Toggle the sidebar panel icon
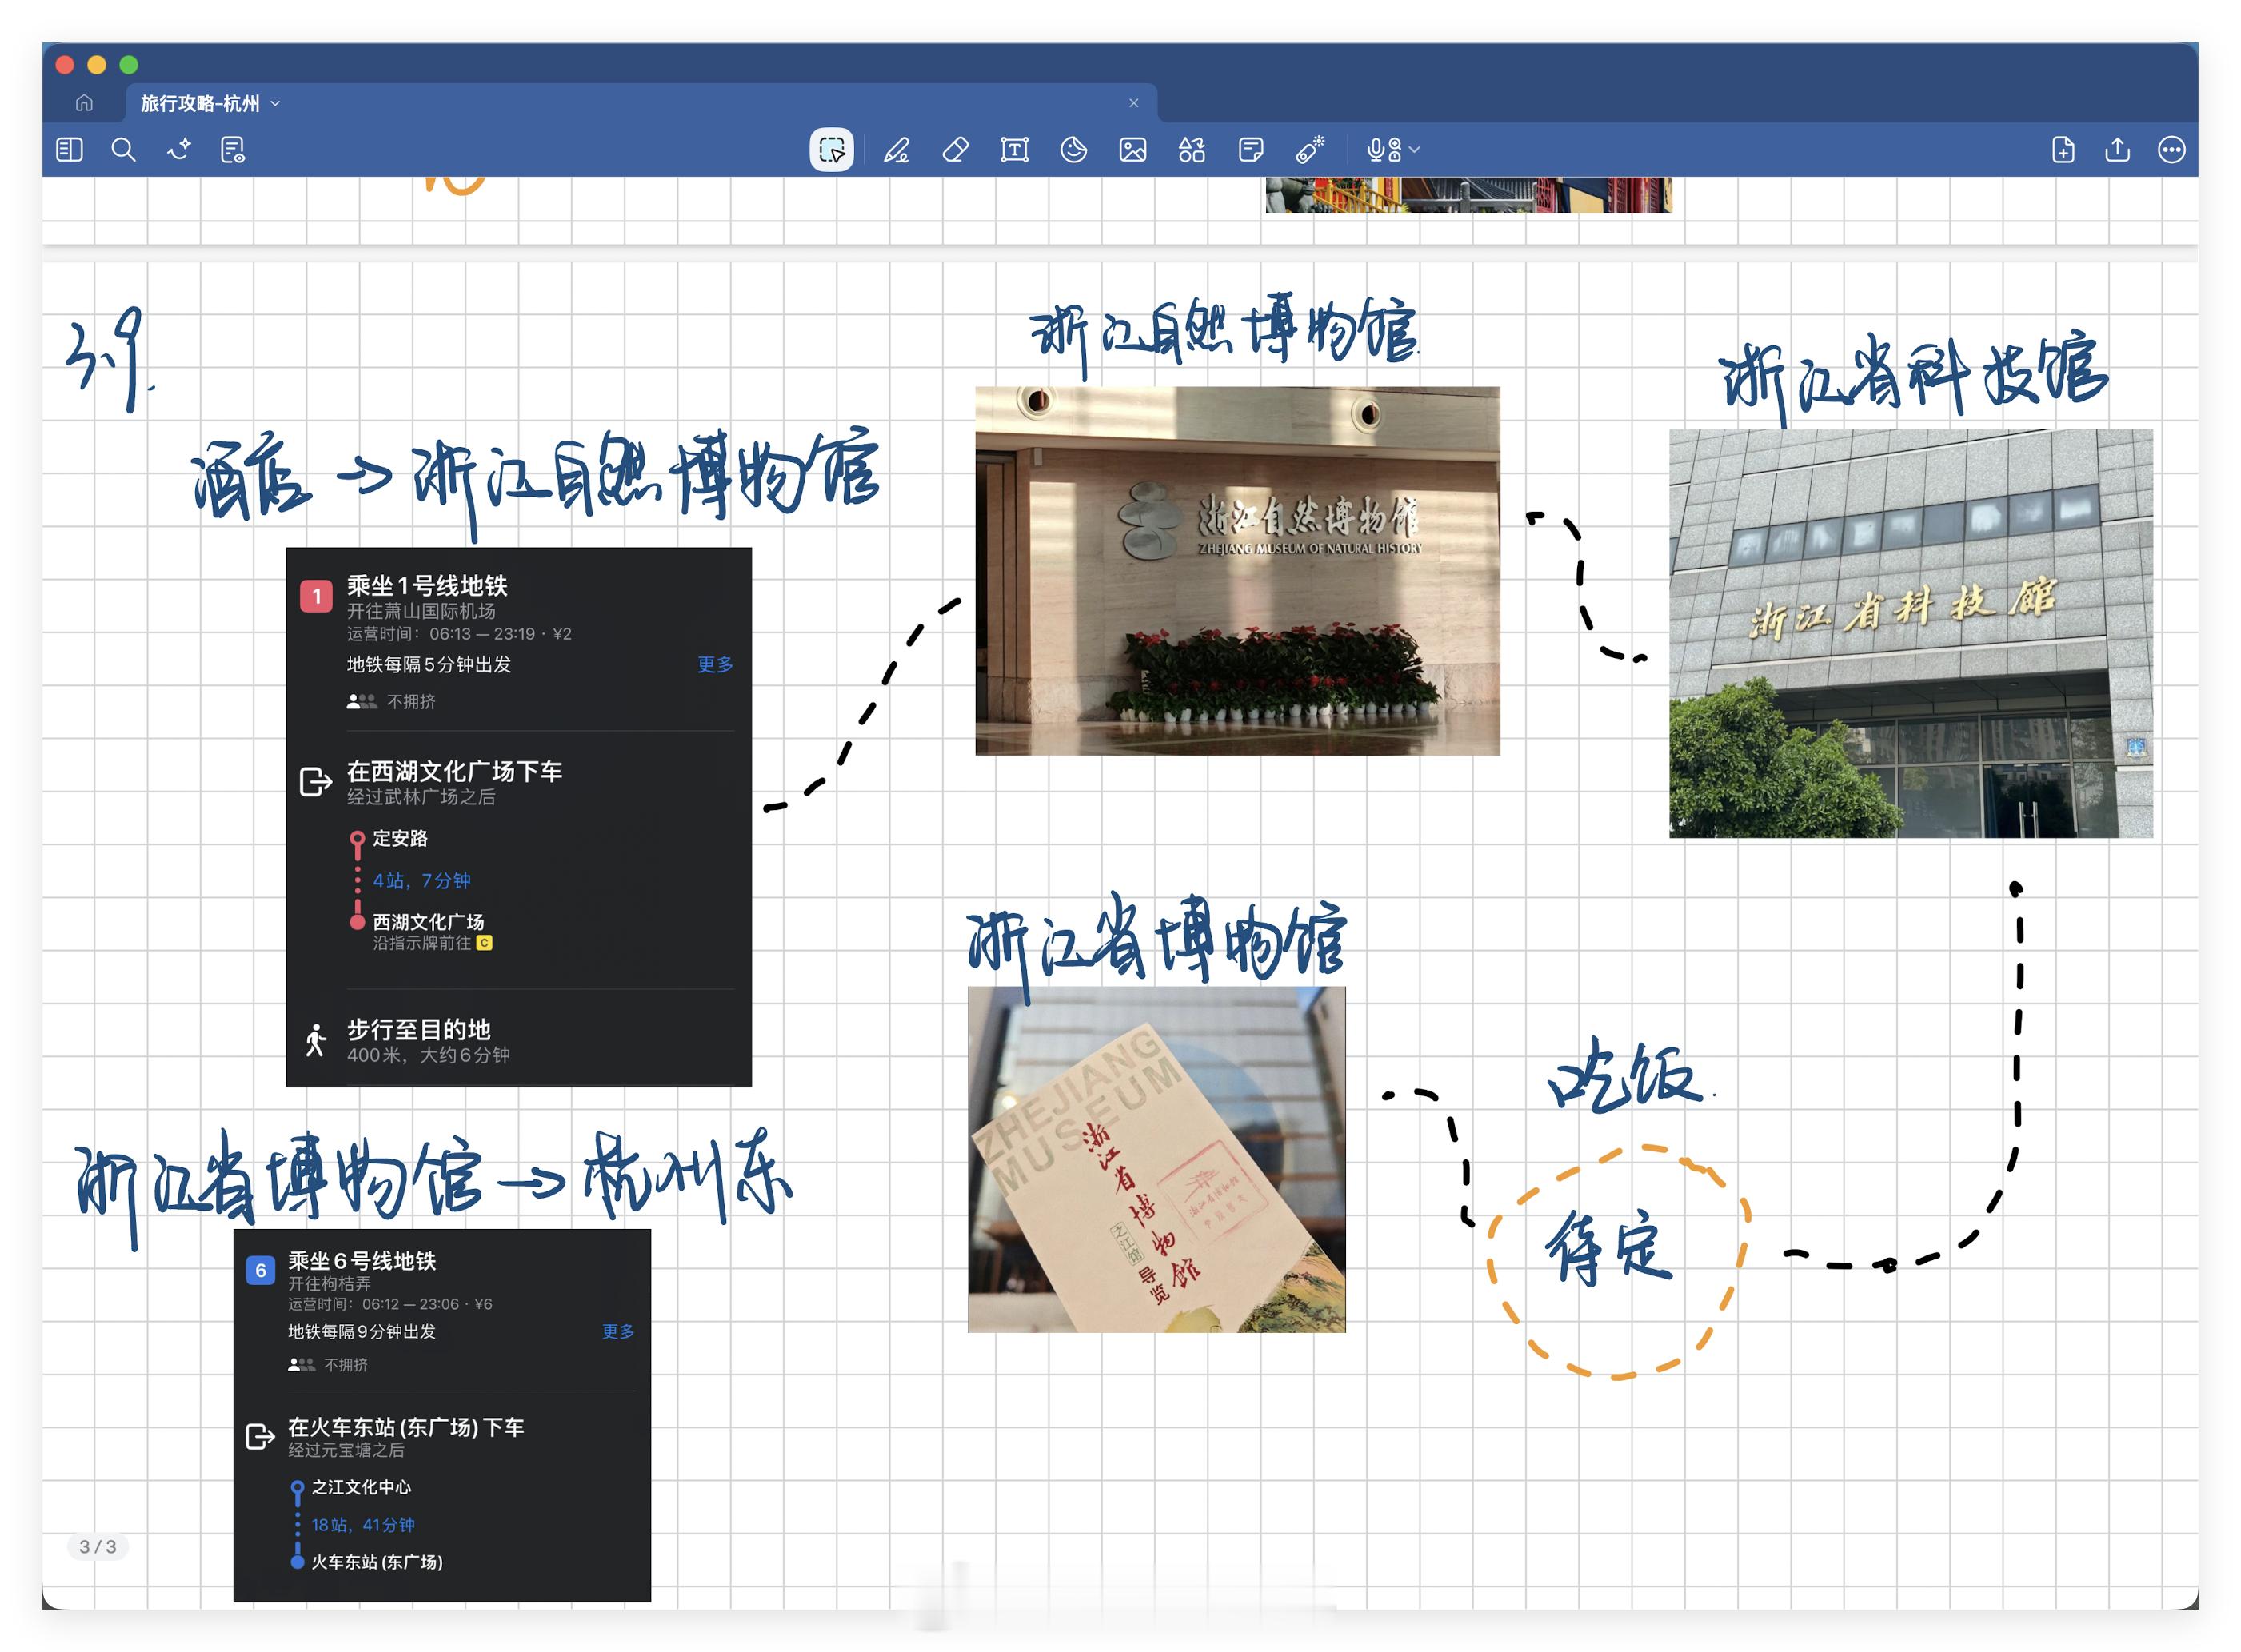2241x1652 pixels. (x=69, y=150)
